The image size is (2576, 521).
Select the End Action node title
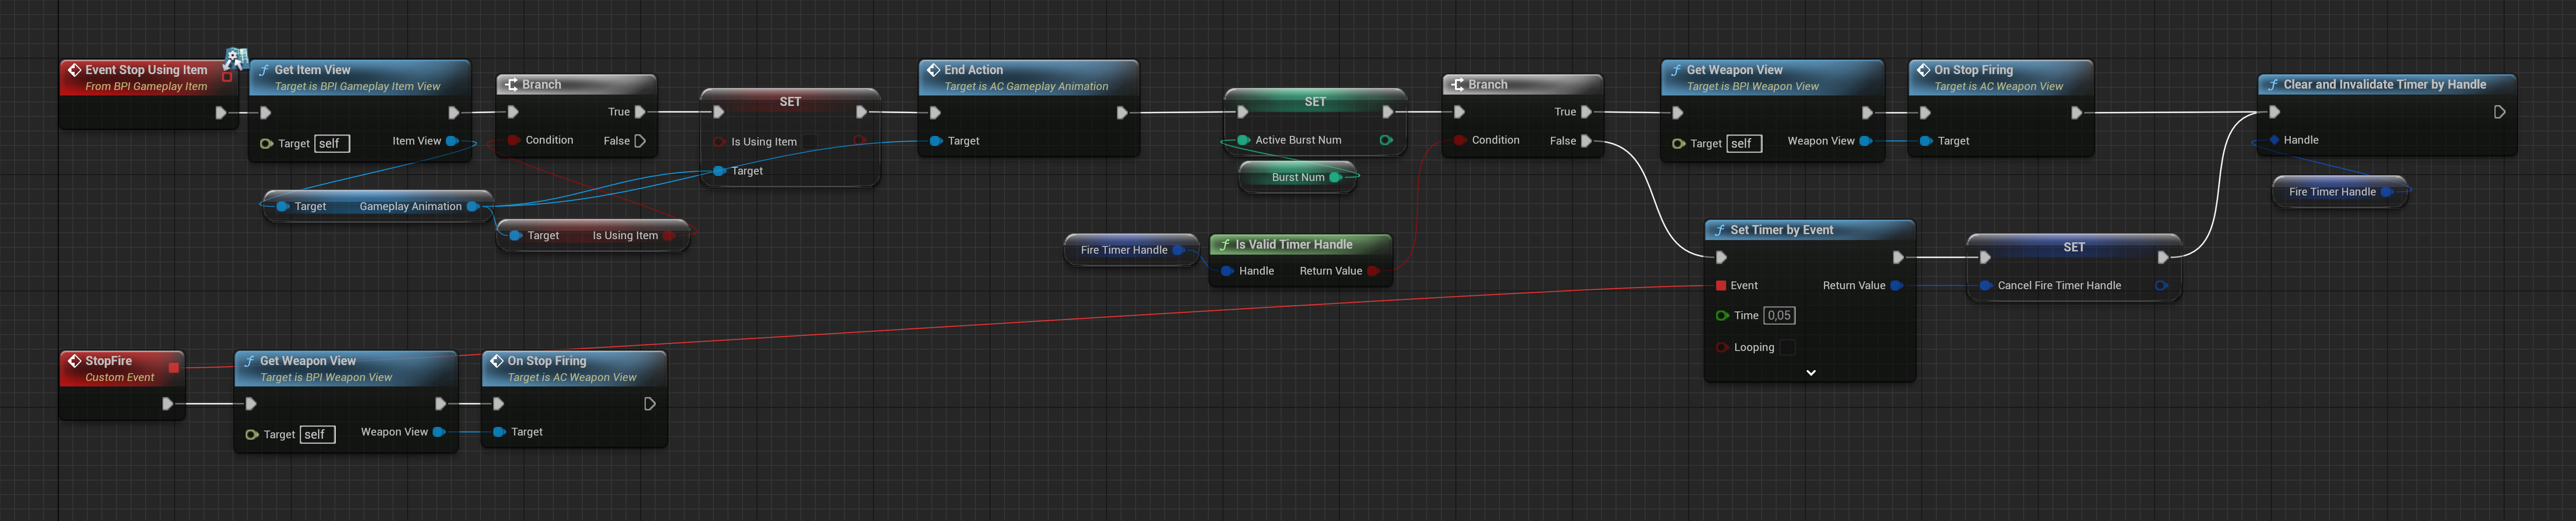pyautogui.click(x=973, y=70)
